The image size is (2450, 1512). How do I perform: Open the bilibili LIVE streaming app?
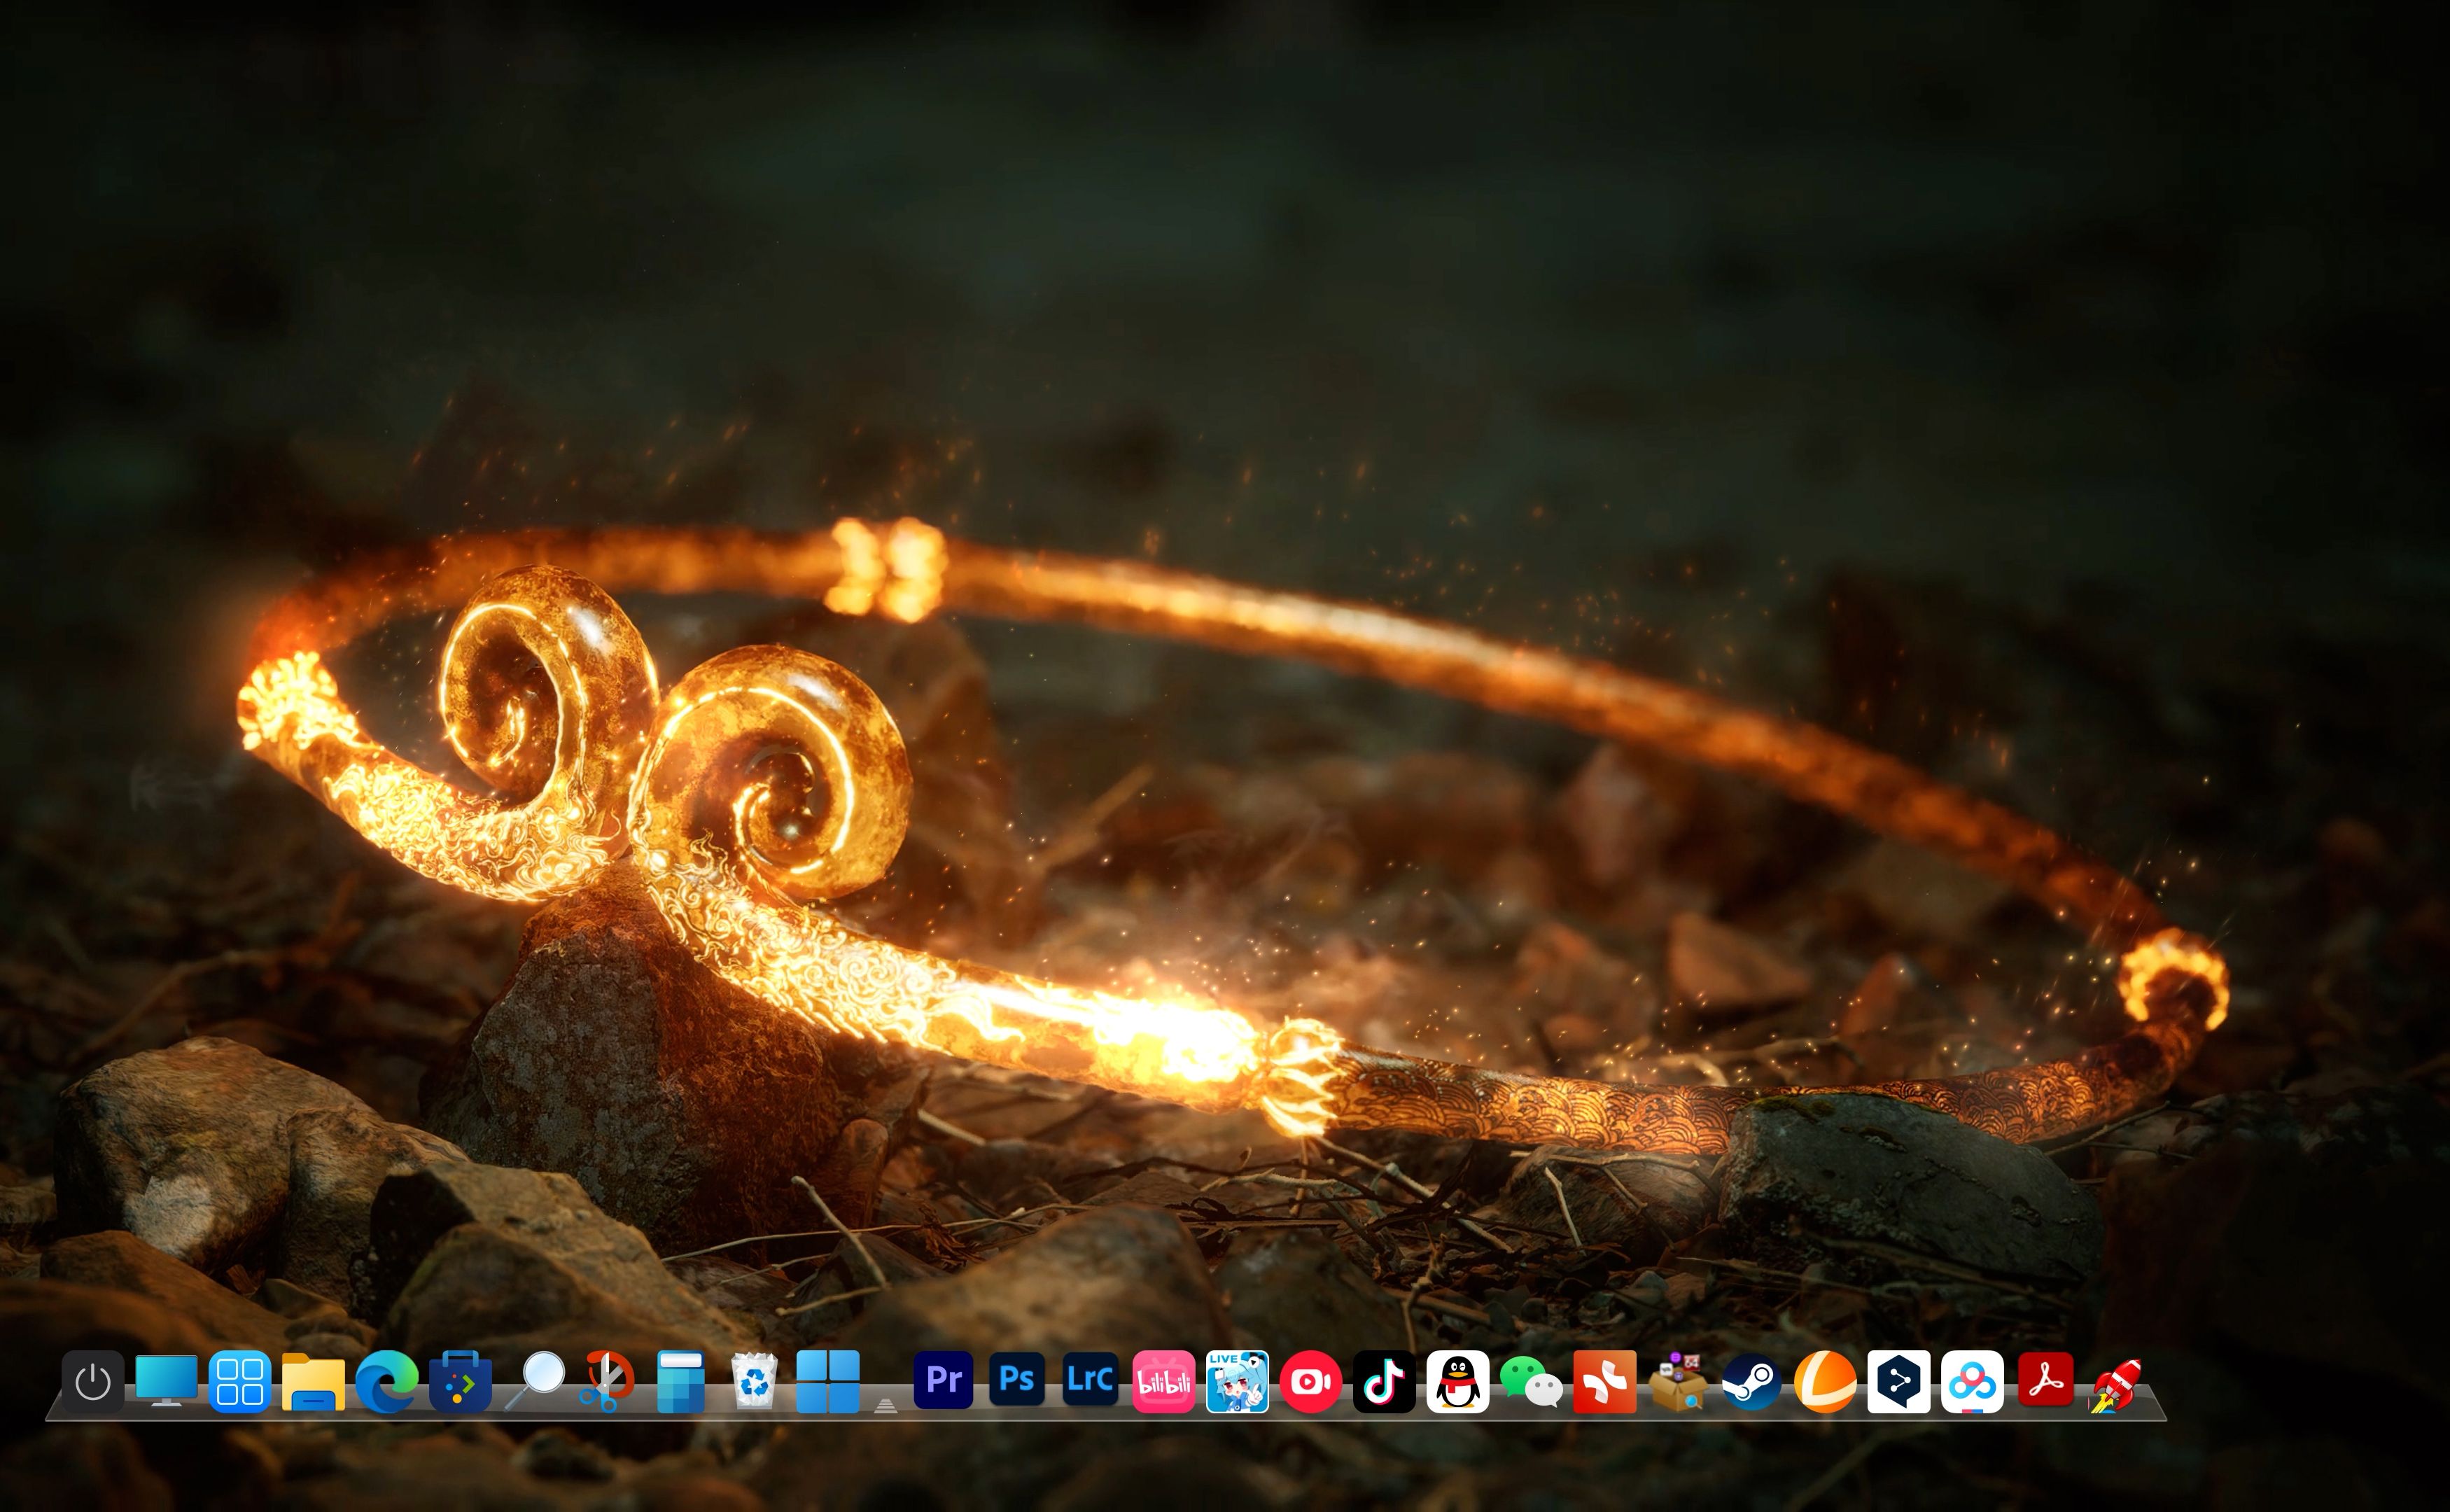click(1237, 1382)
